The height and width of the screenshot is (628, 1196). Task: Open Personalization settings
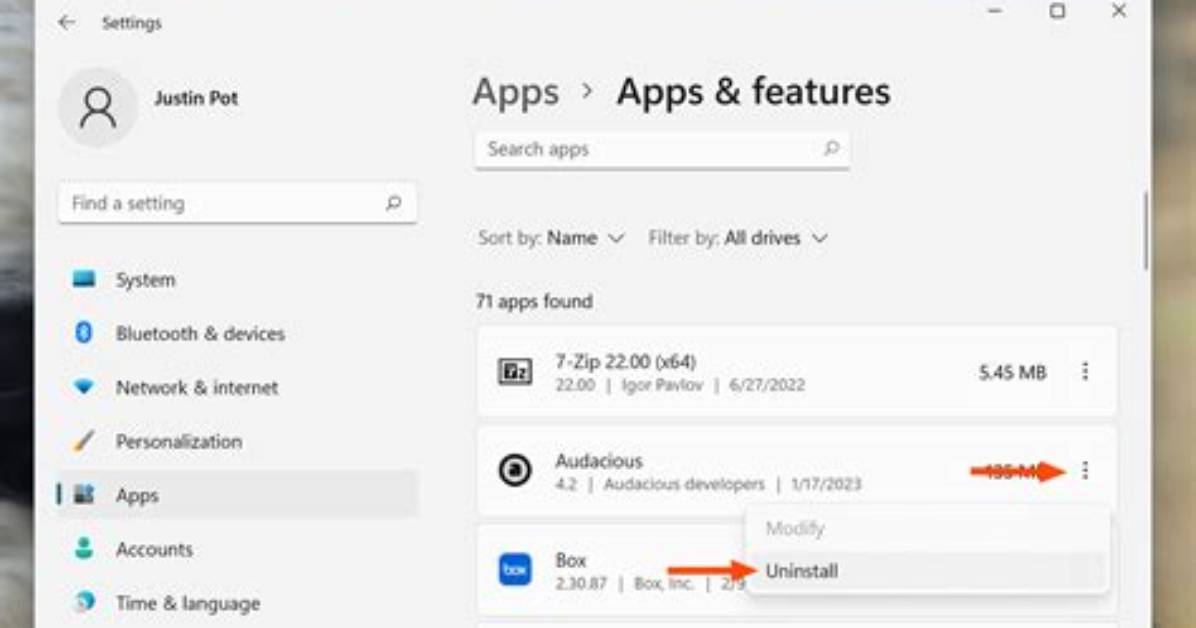[x=238, y=441]
